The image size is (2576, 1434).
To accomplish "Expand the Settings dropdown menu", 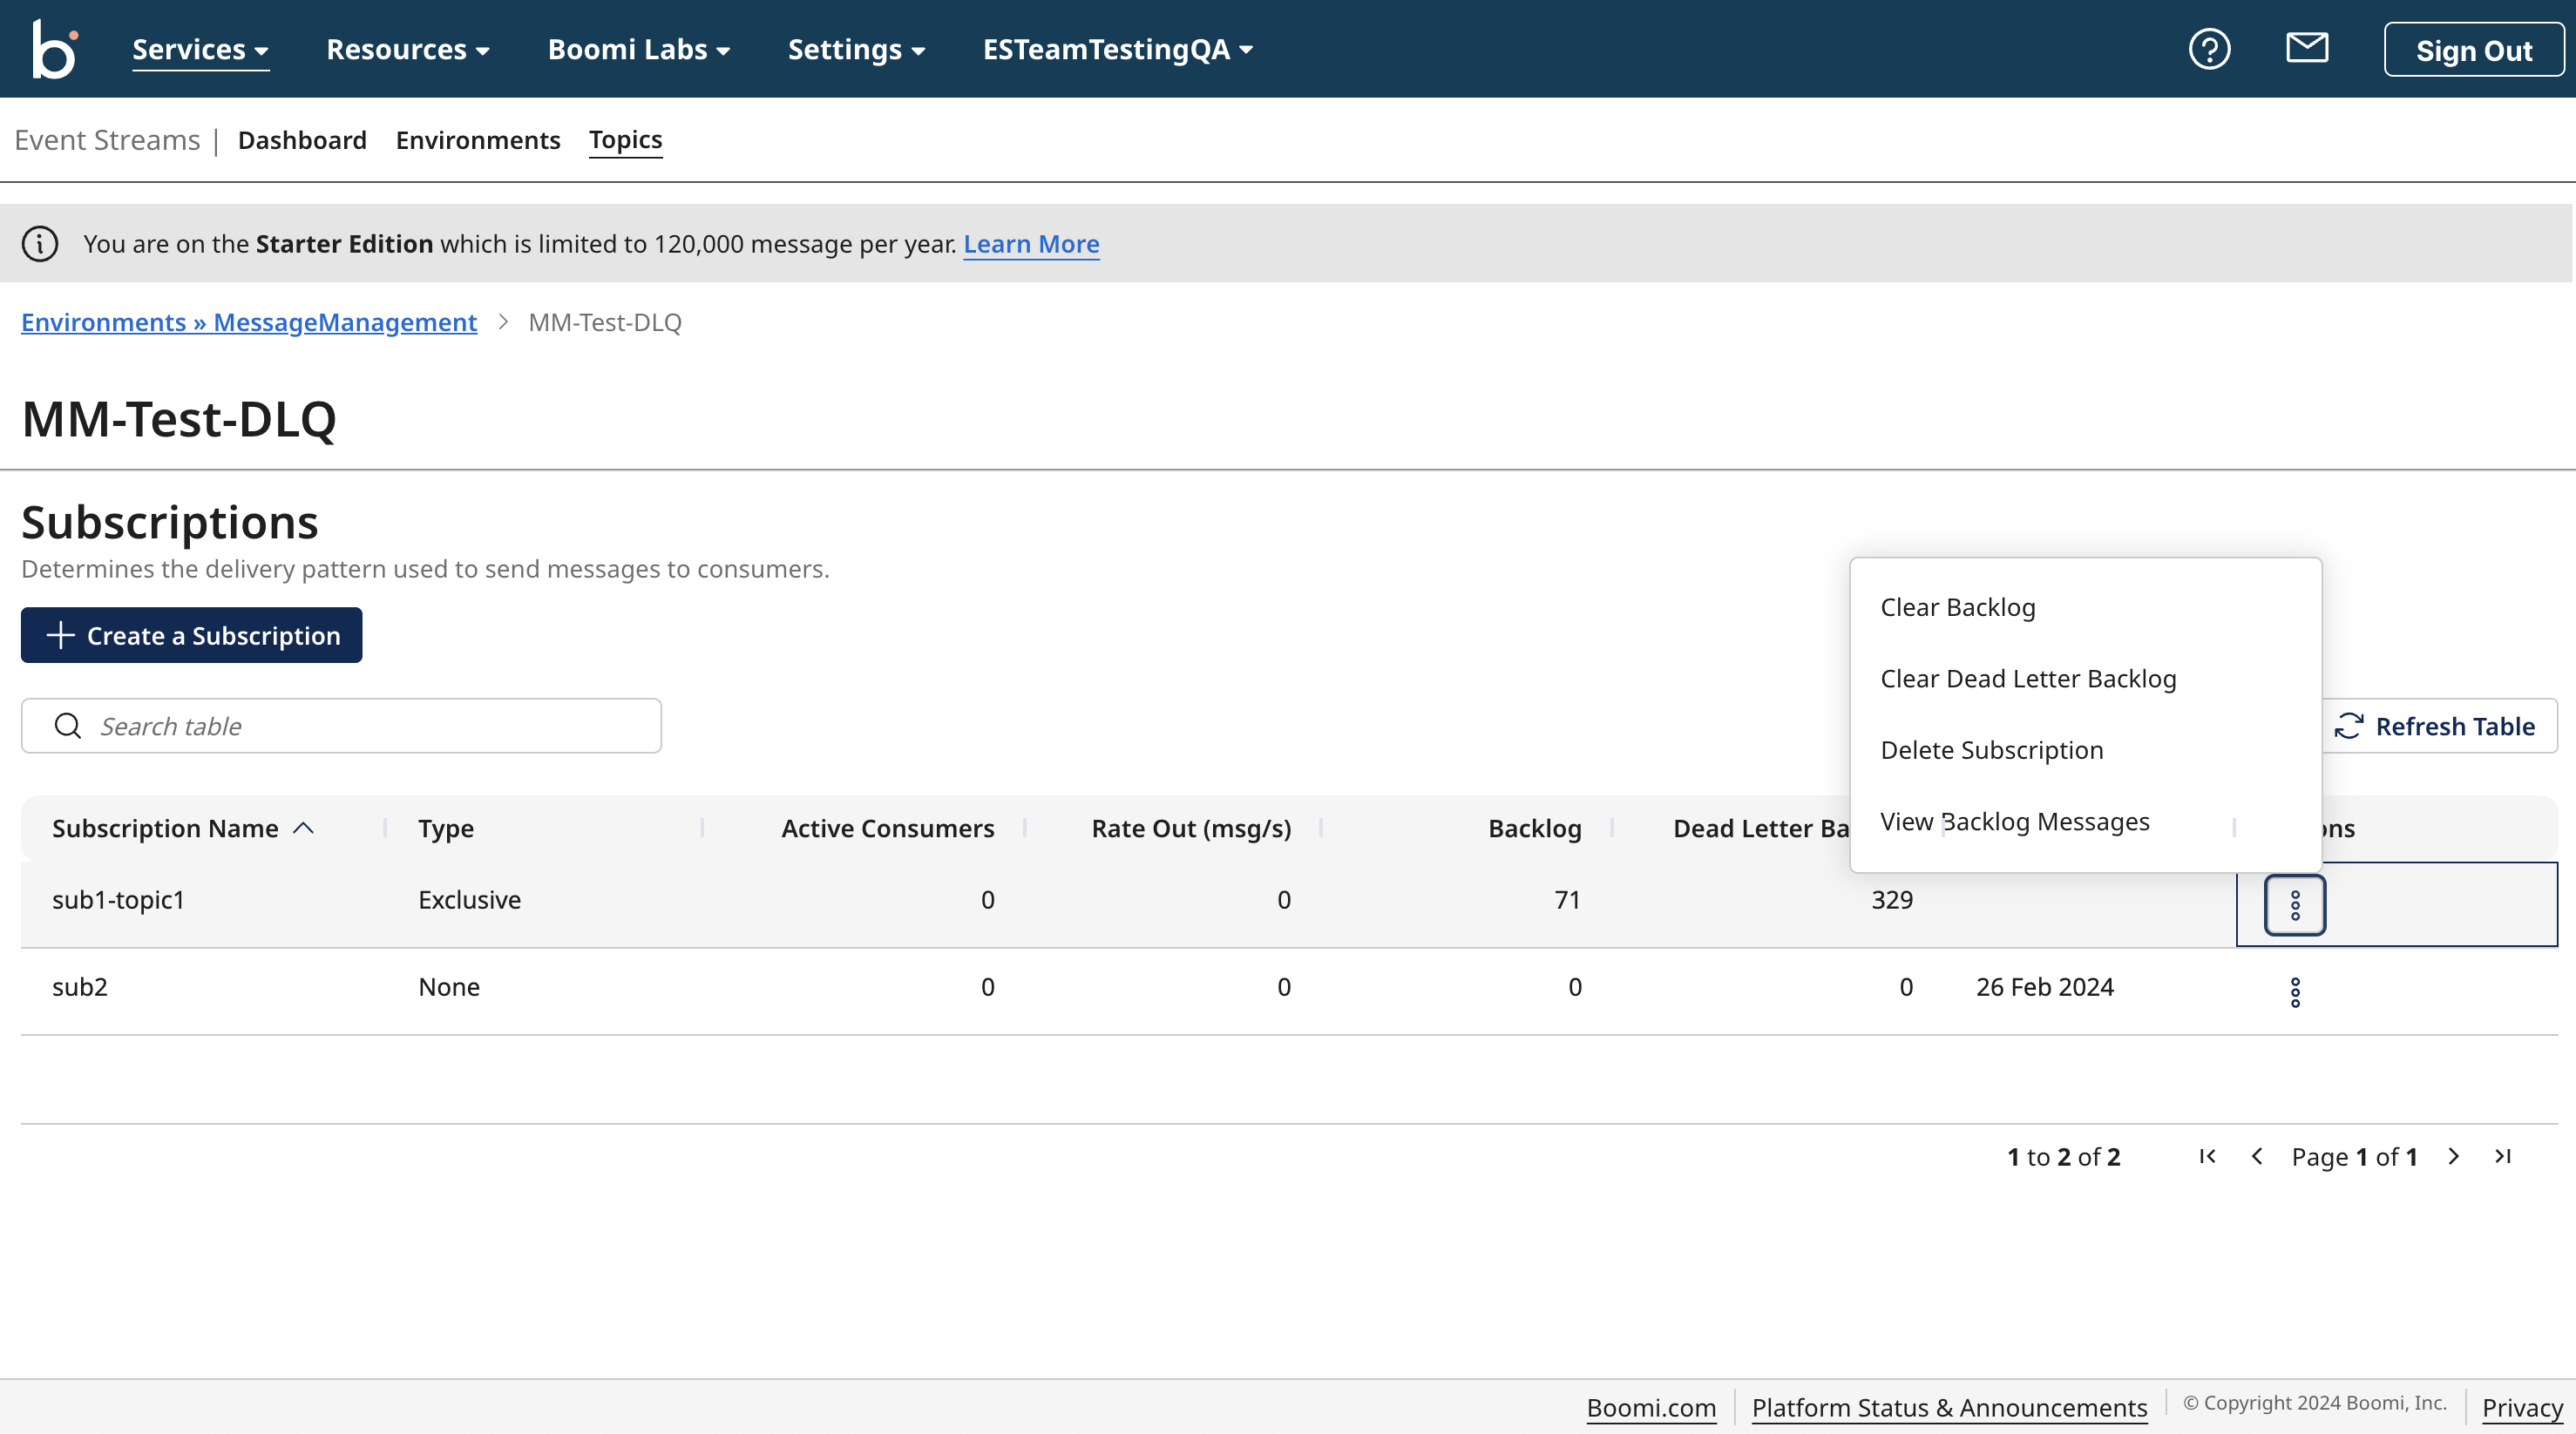I will [x=856, y=50].
